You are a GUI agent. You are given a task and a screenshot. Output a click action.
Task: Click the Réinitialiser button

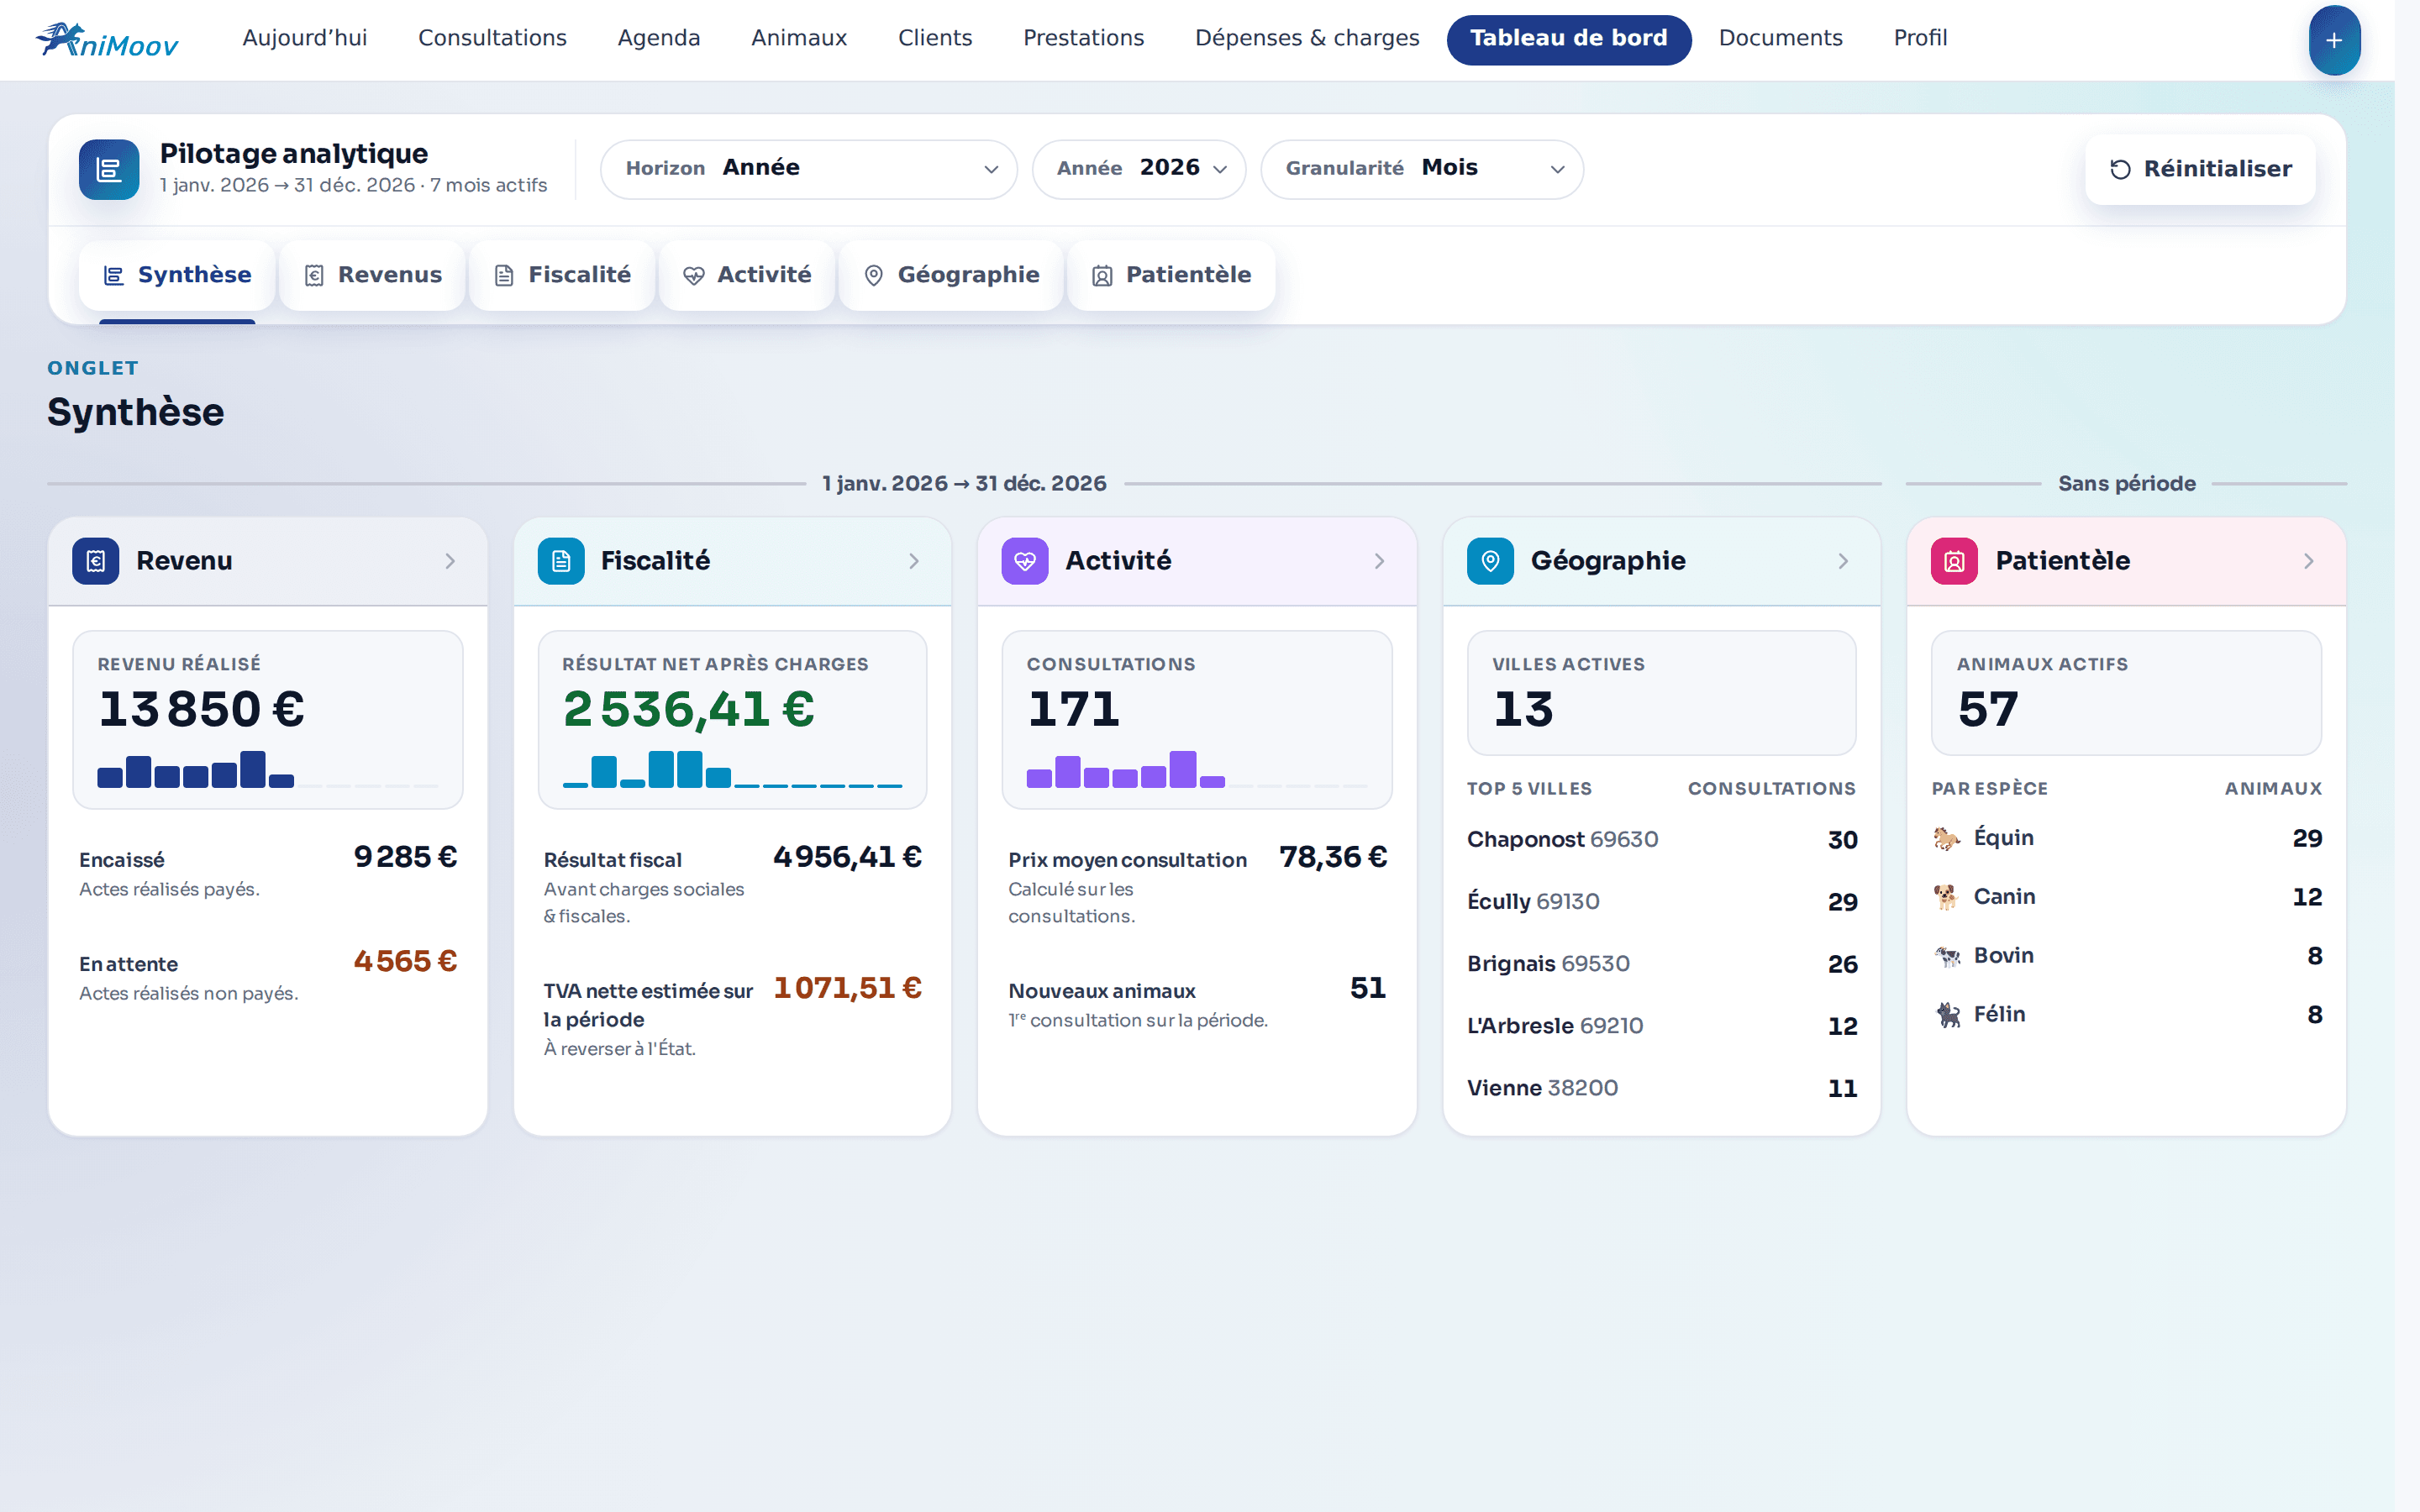[x=2200, y=170]
